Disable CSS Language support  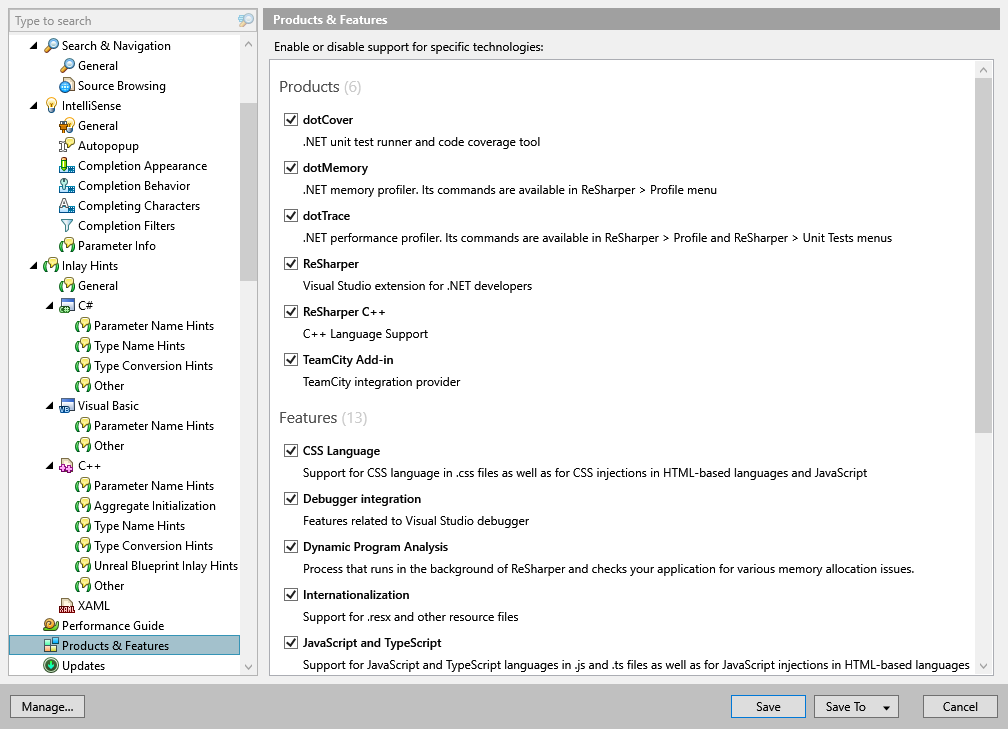coord(291,450)
